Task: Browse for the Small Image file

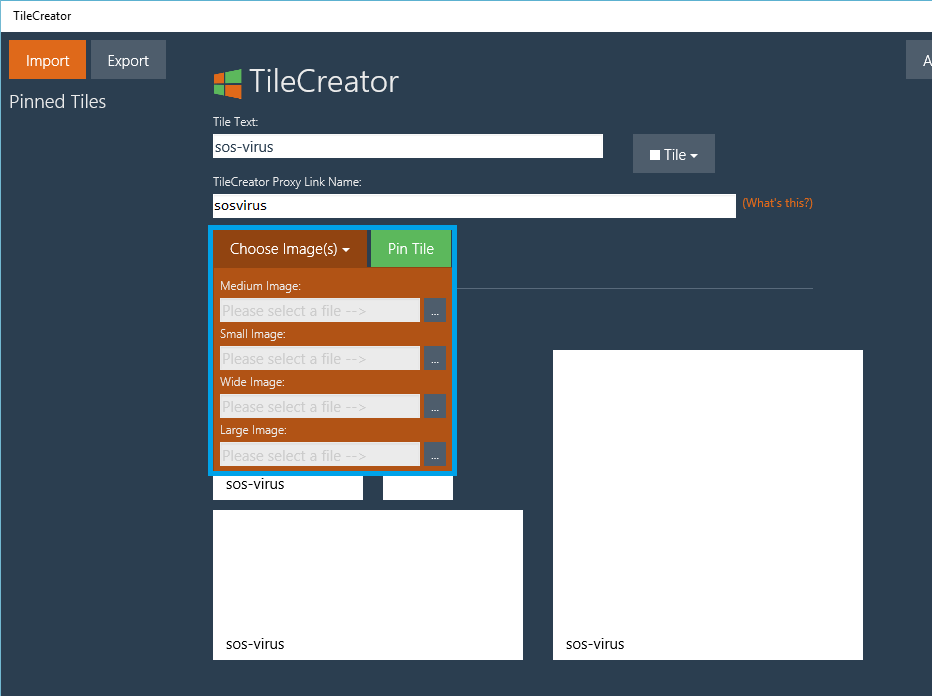Action: point(434,358)
